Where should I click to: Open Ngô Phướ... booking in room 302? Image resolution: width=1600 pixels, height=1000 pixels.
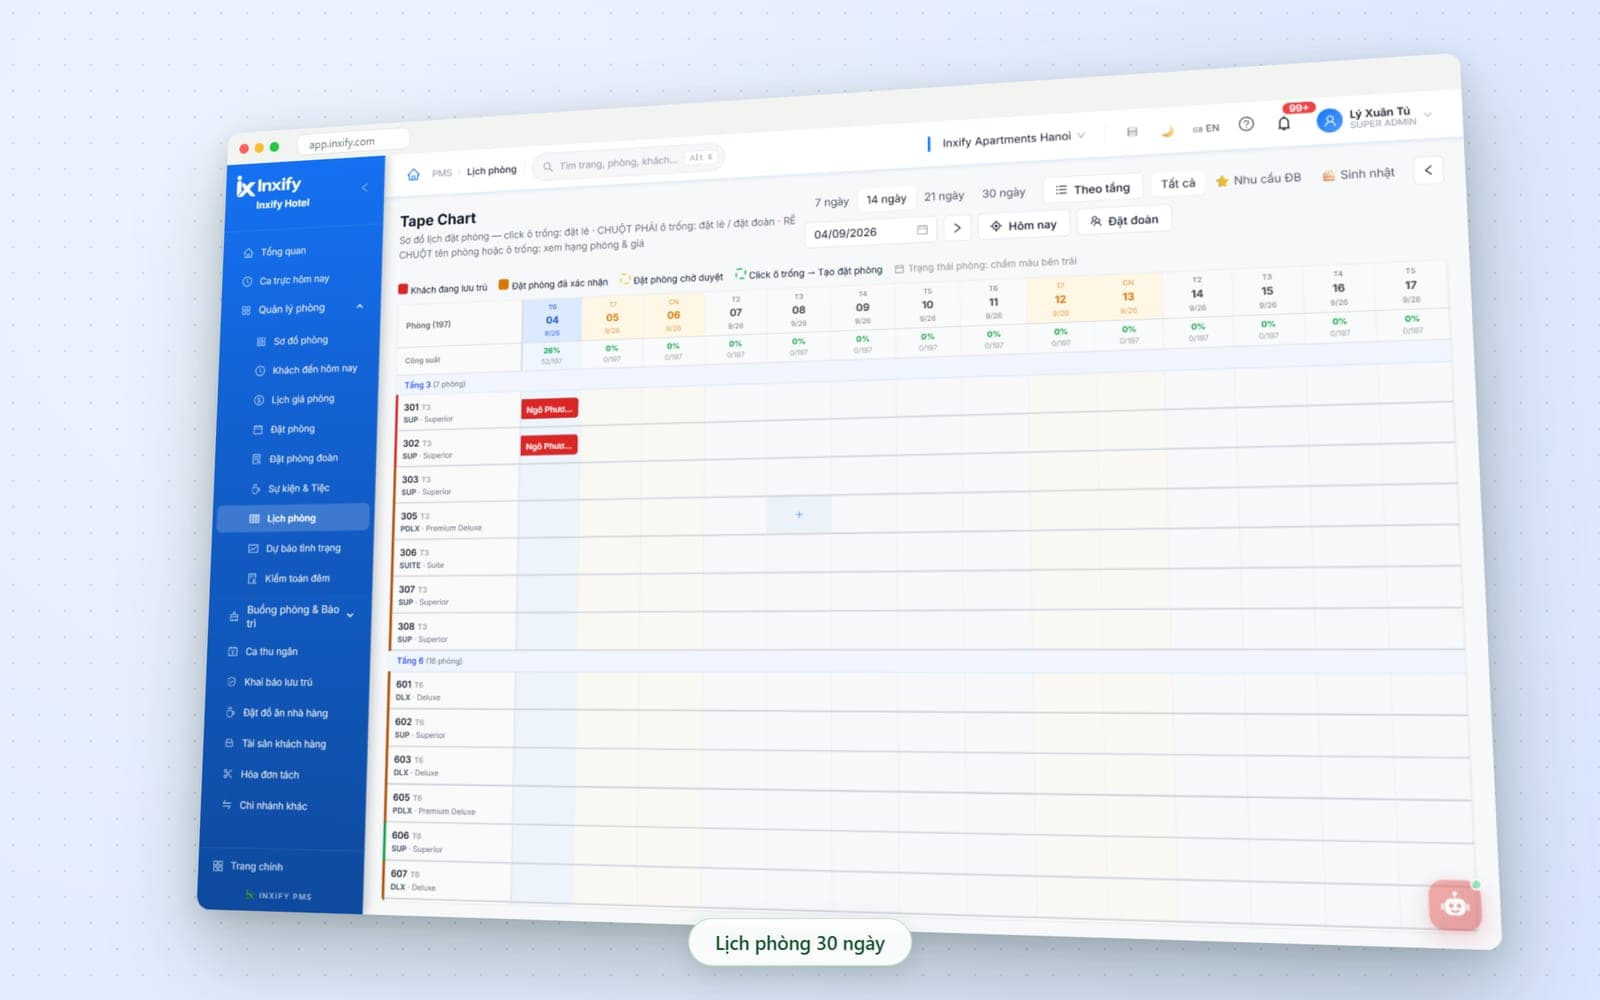pos(549,445)
